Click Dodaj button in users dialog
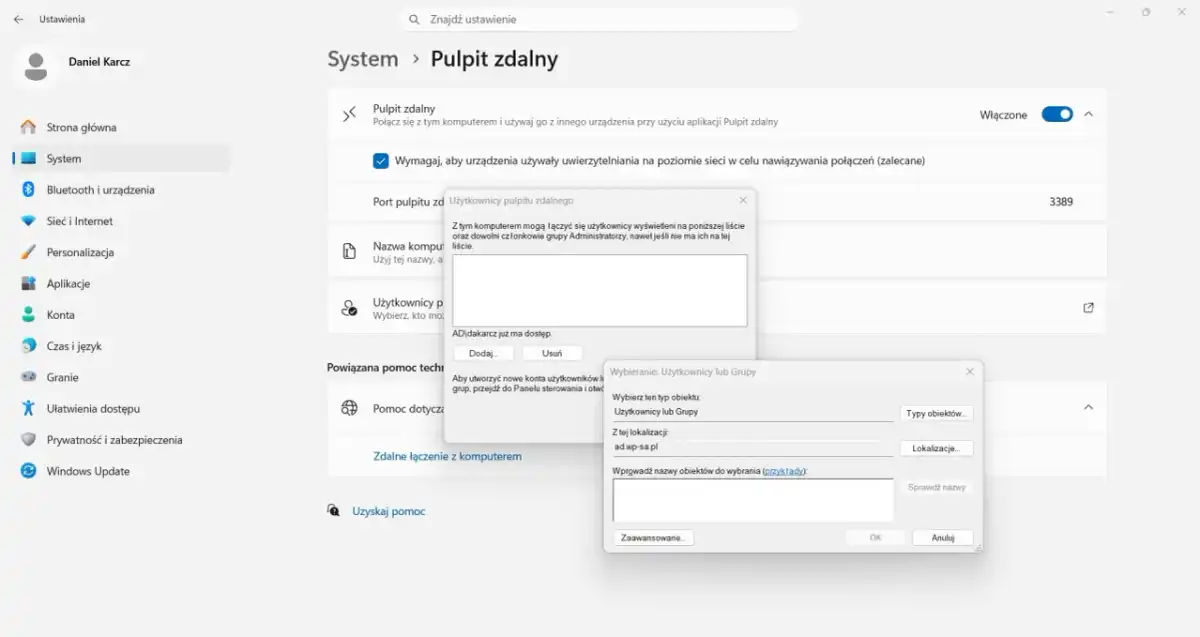Viewport: 1200px width, 637px height. [x=483, y=353]
